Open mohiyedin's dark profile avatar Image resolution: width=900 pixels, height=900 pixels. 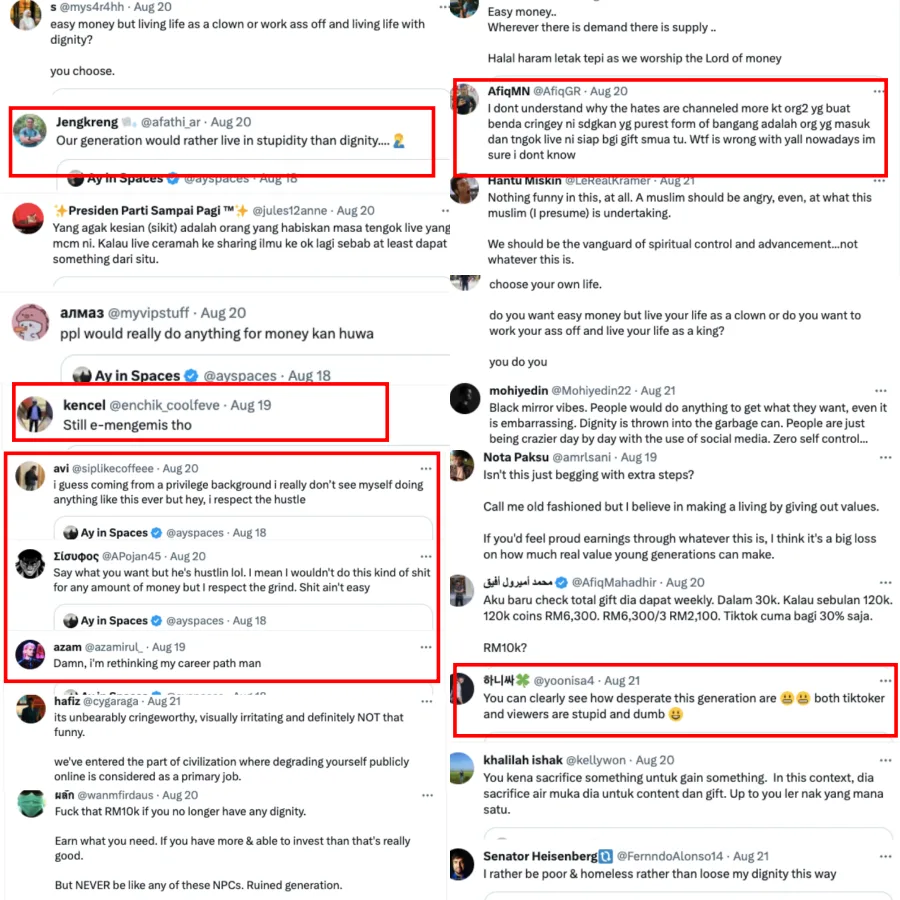tap(465, 398)
